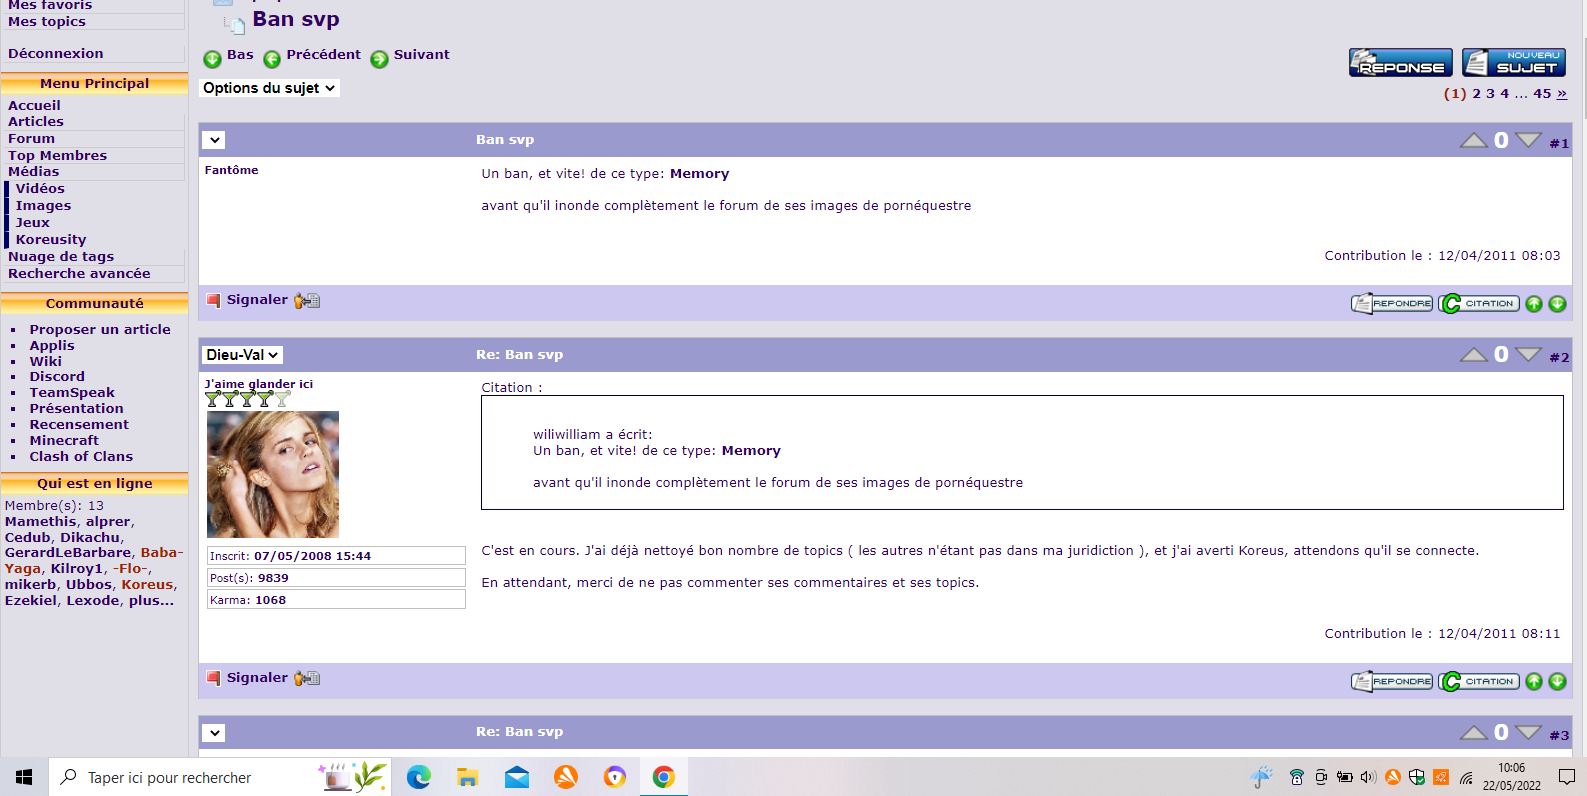Open the dropdown chevron in post #1 header
This screenshot has height=796, width=1587.
pos(215,140)
